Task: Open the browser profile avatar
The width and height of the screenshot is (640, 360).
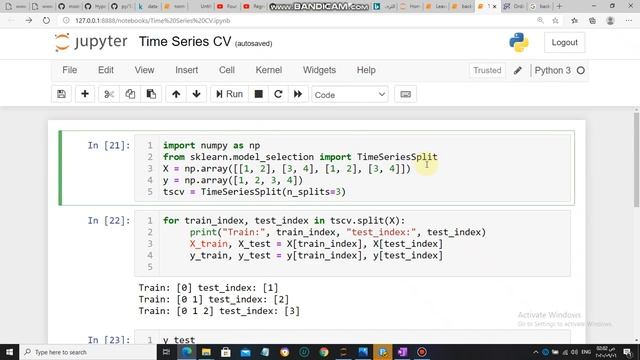Action: pos(610,20)
